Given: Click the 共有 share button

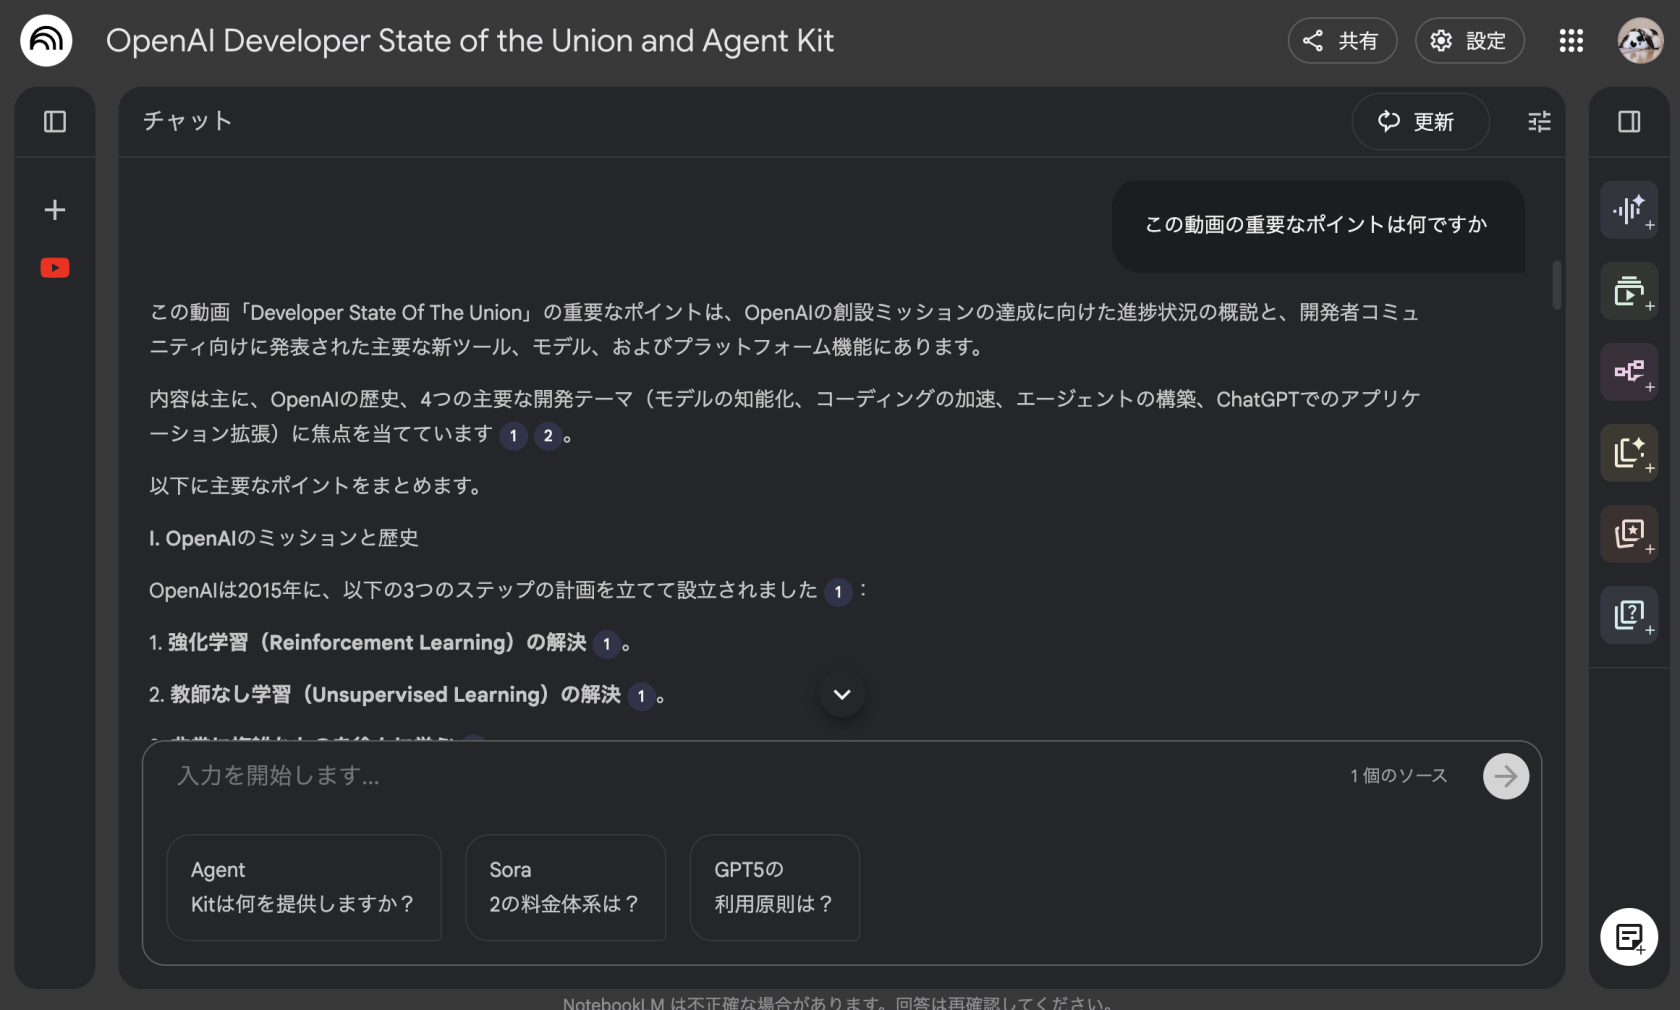Looking at the screenshot, I should click(1341, 41).
